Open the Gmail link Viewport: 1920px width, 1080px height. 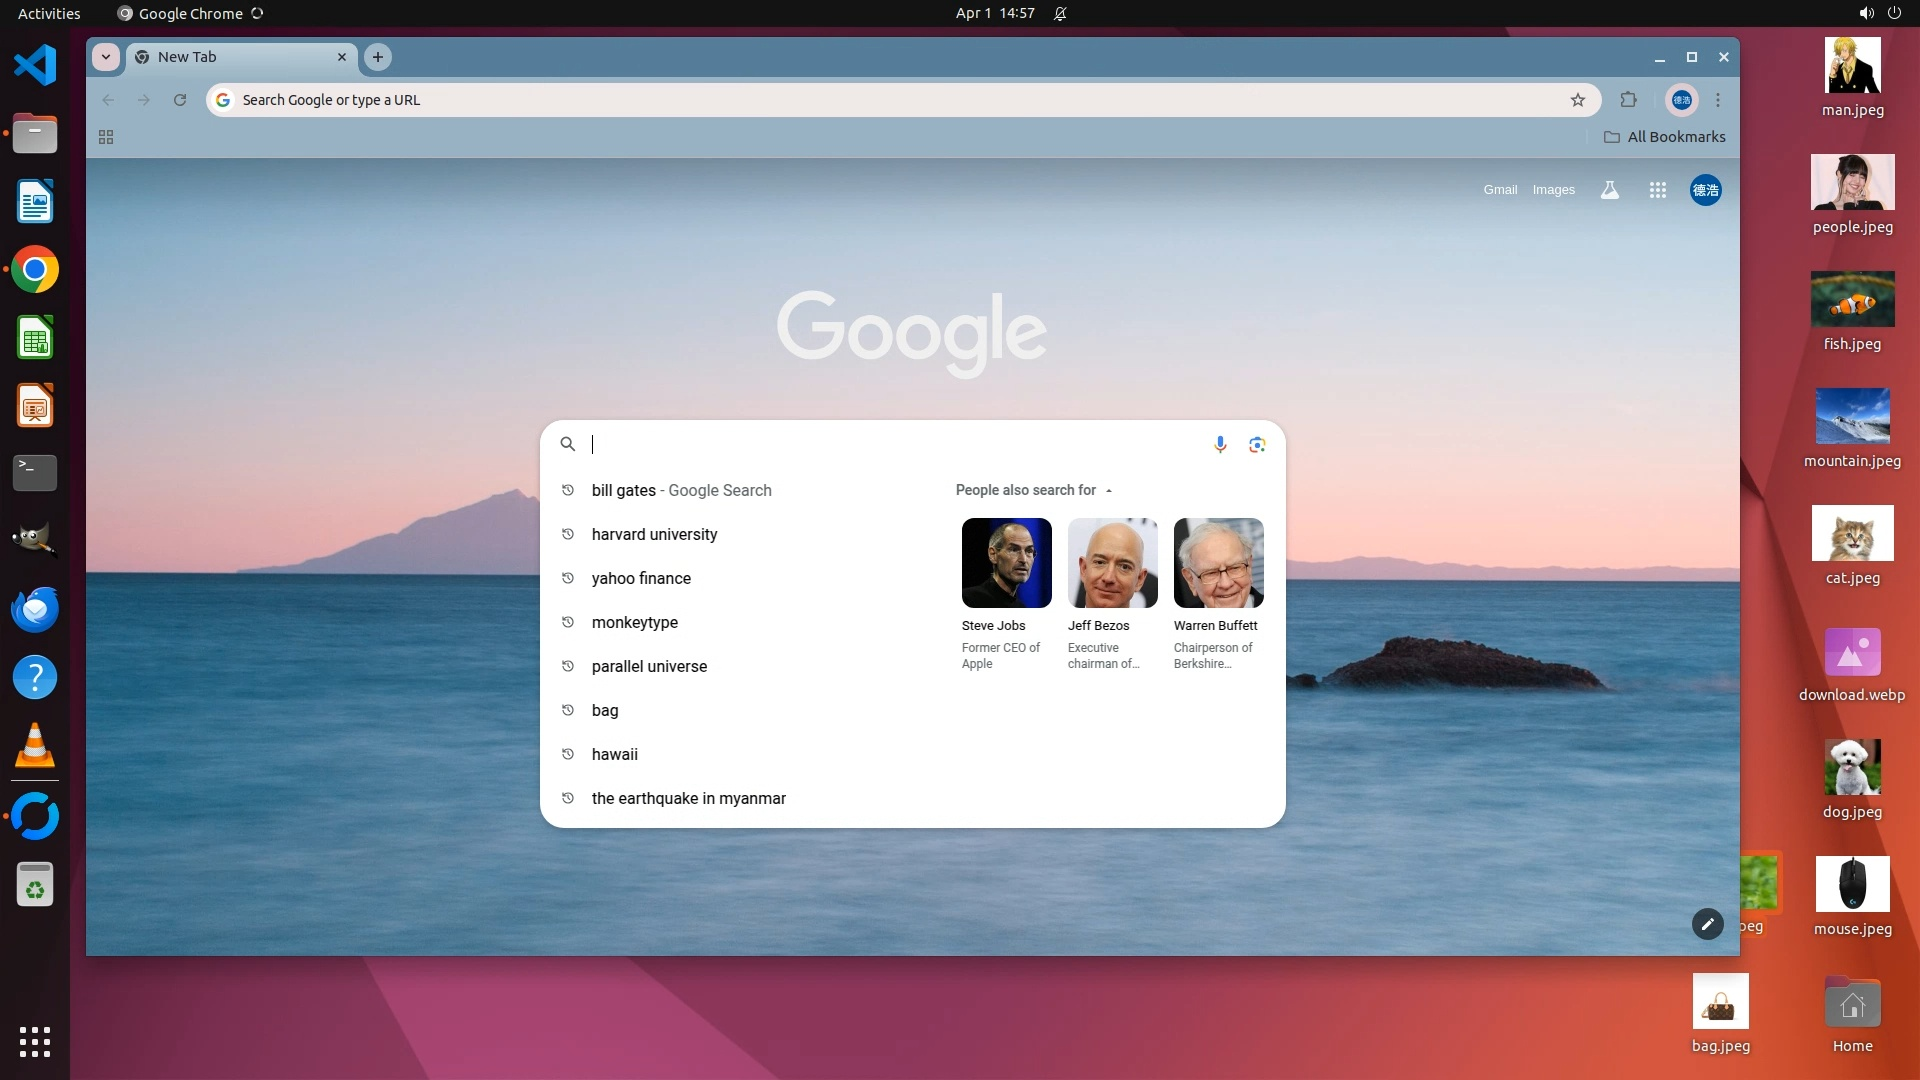(x=1499, y=190)
